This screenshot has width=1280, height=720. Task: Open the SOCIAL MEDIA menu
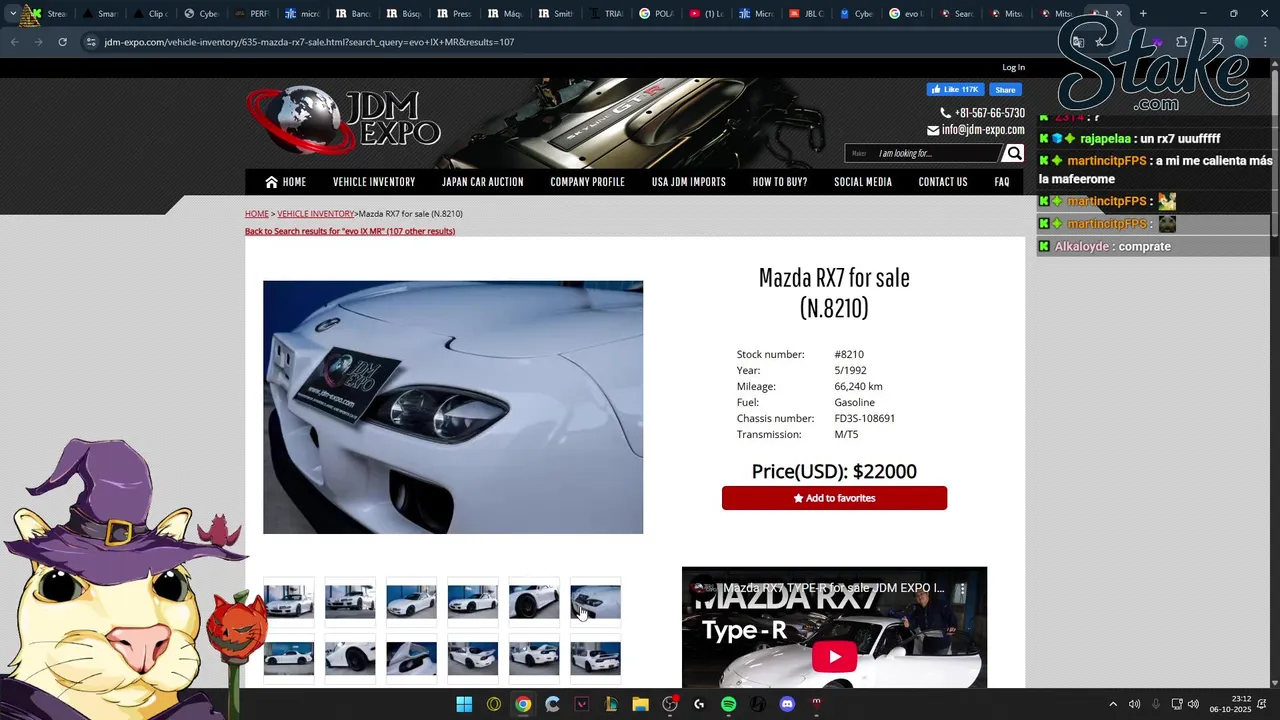pyautogui.click(x=863, y=182)
